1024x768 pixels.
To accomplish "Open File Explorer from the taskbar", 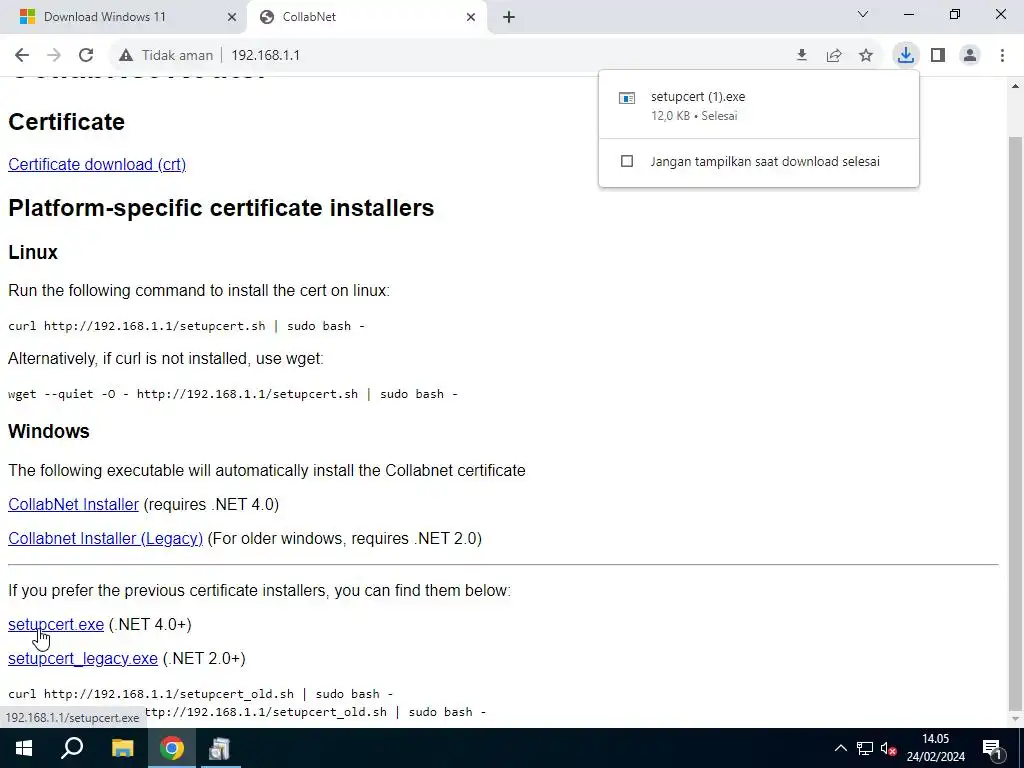I will [122, 748].
